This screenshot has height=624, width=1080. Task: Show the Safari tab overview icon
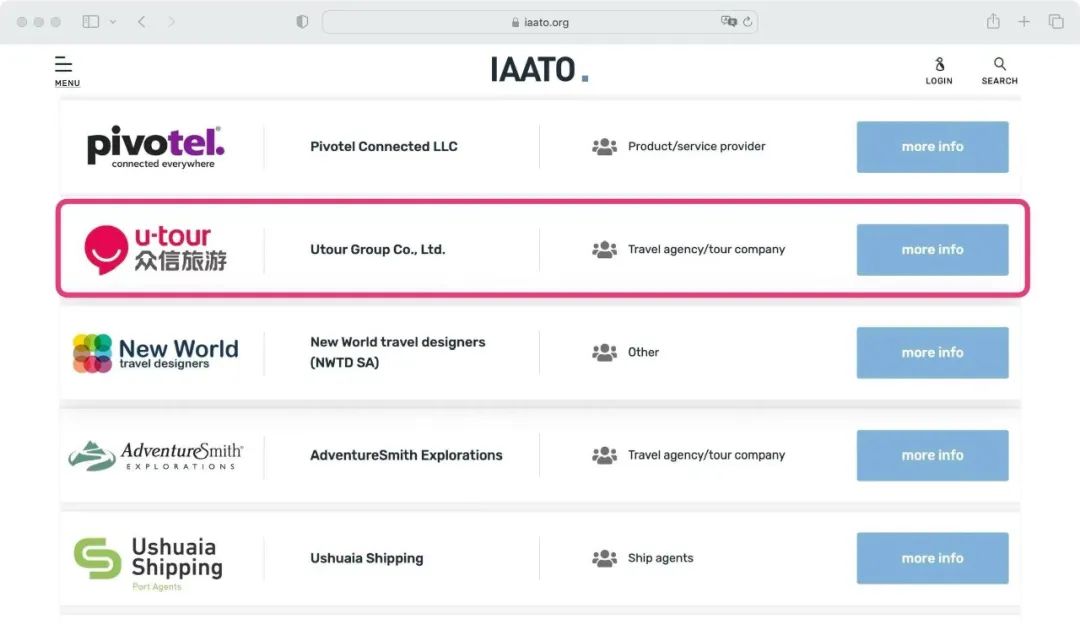point(1055,22)
